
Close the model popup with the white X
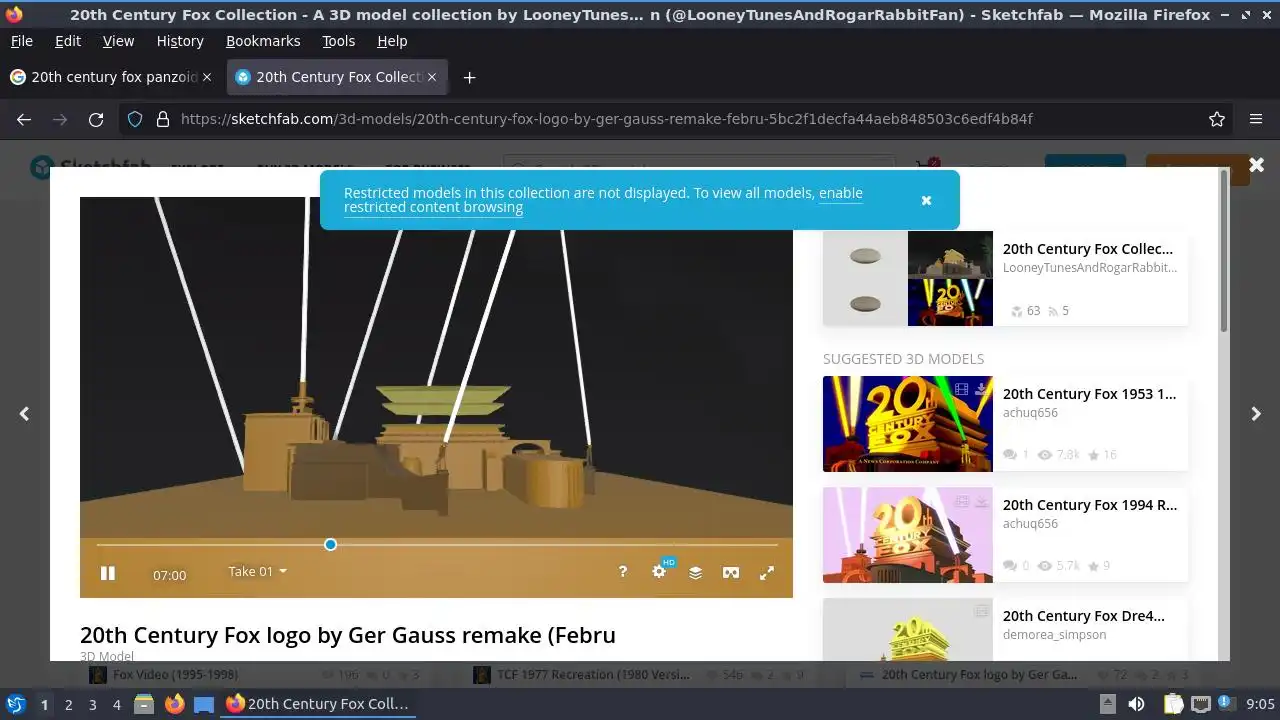click(1256, 165)
